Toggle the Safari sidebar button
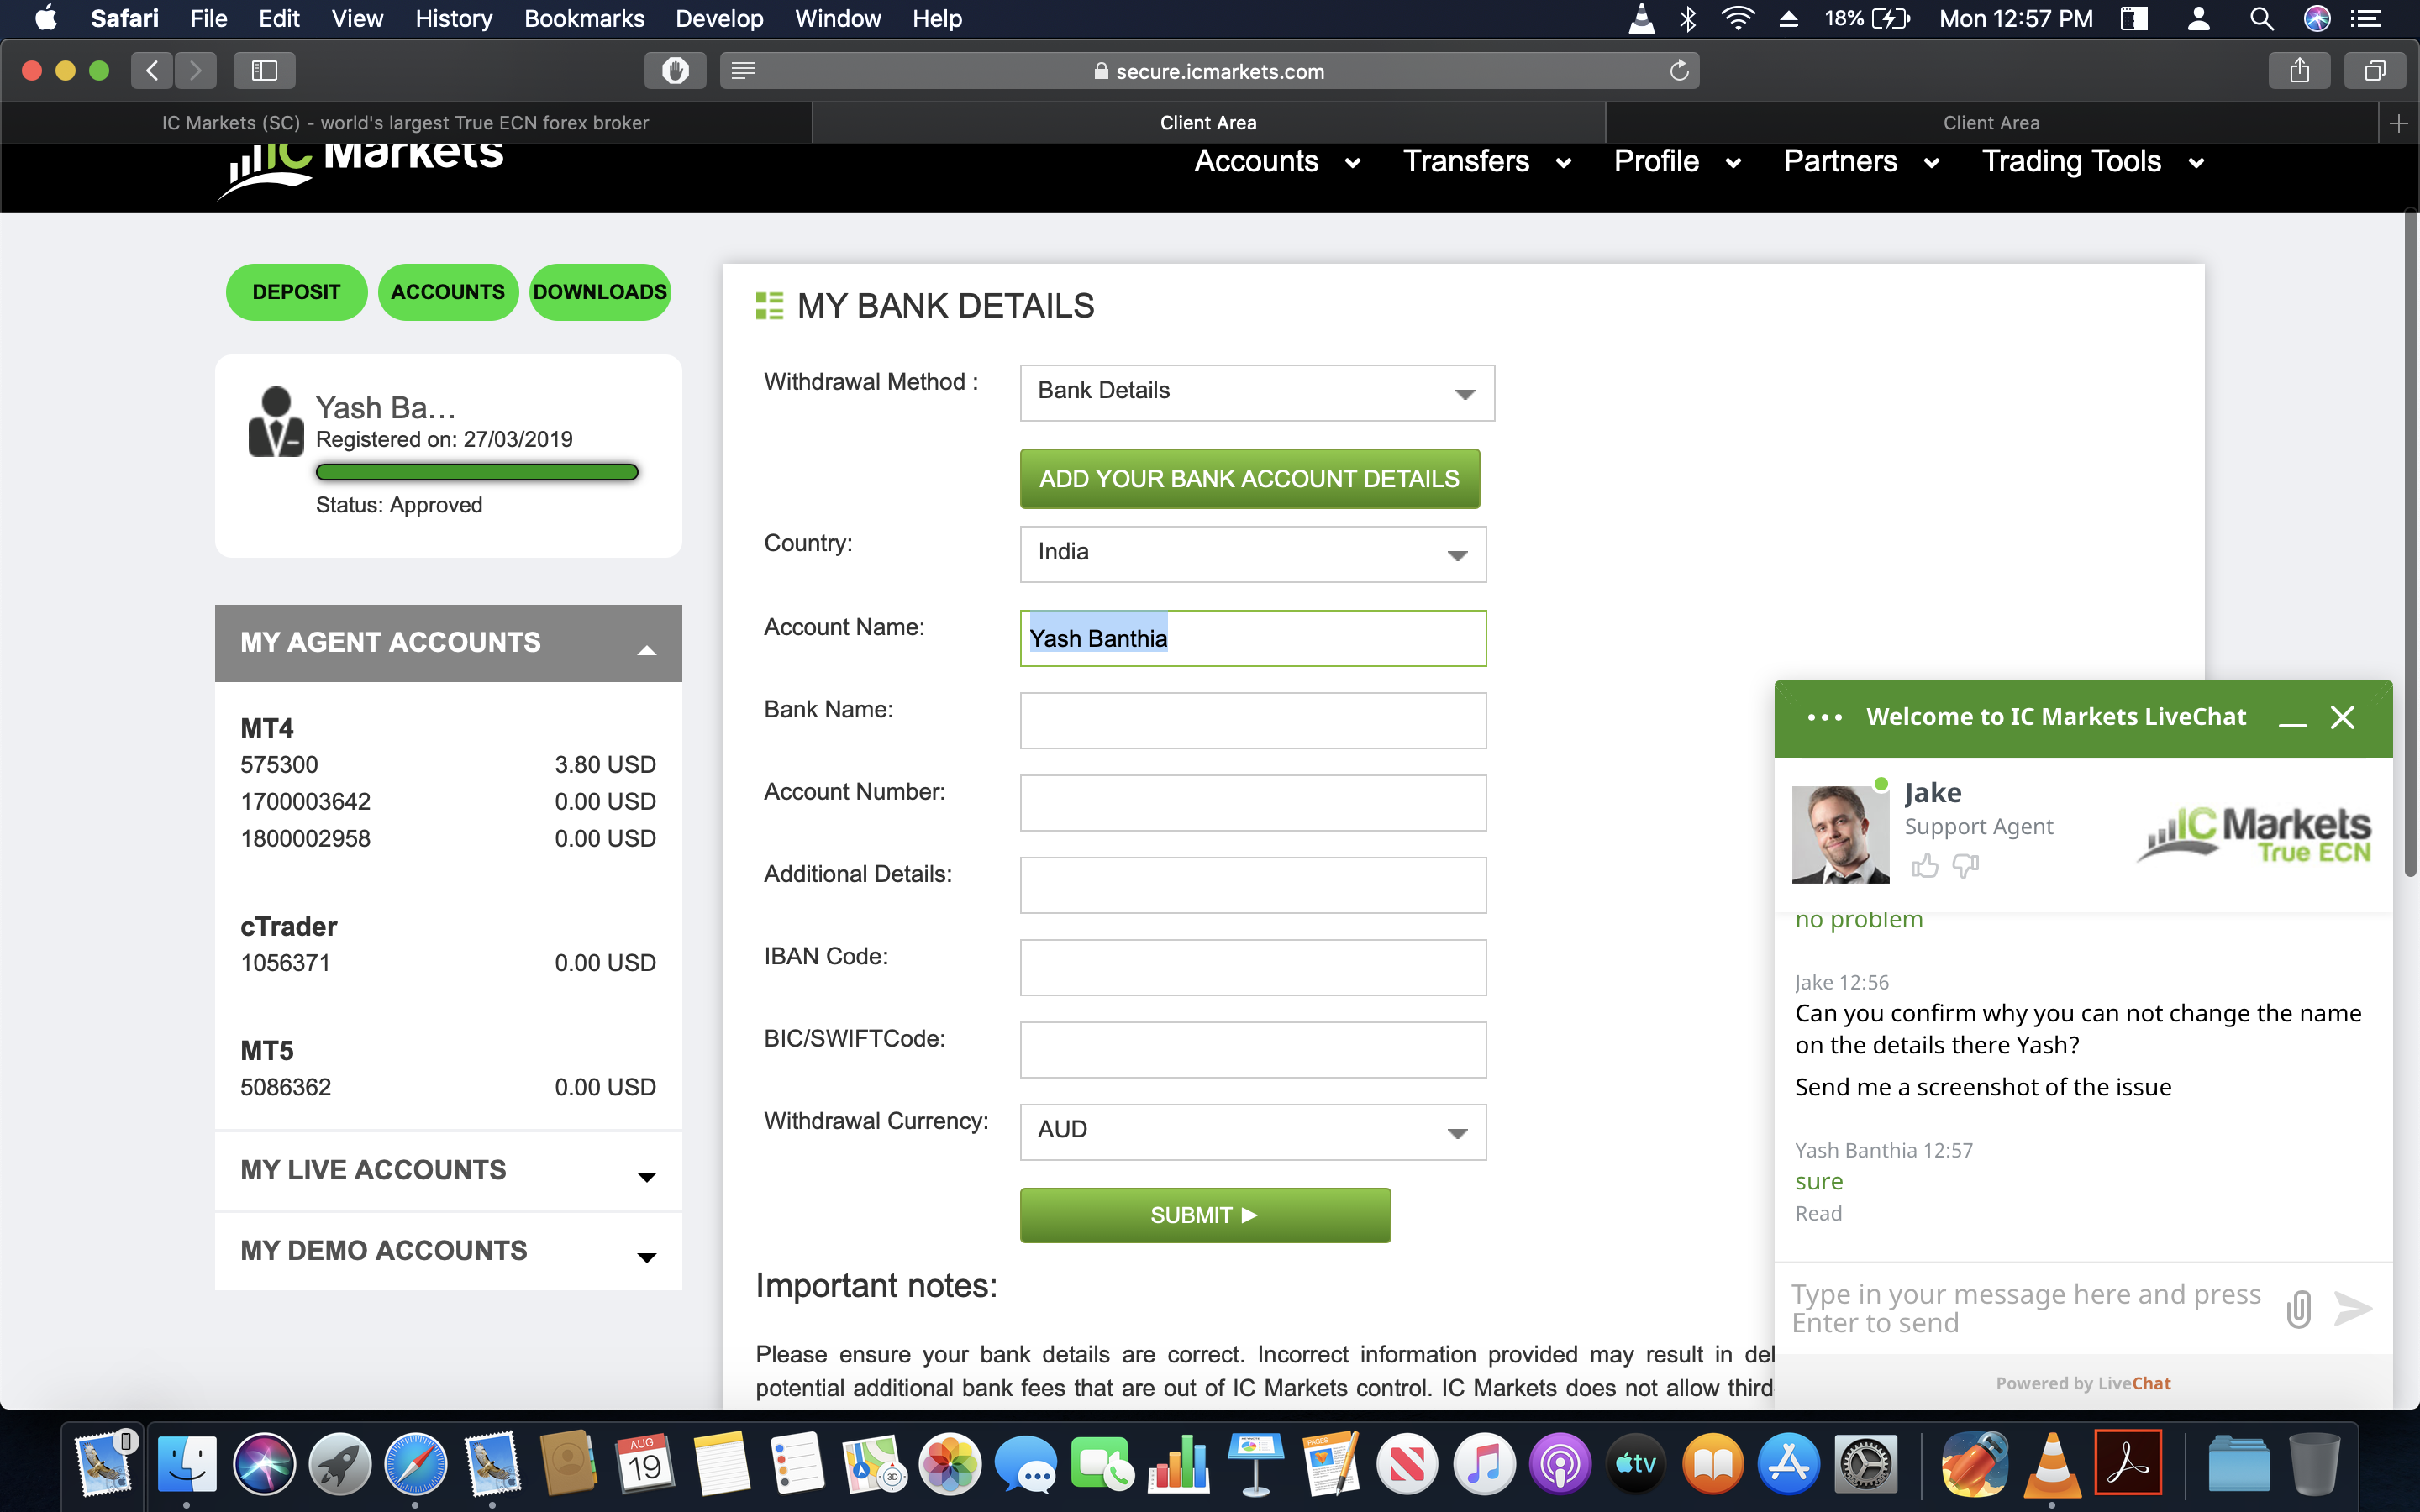The image size is (2420, 1512). (x=264, y=70)
